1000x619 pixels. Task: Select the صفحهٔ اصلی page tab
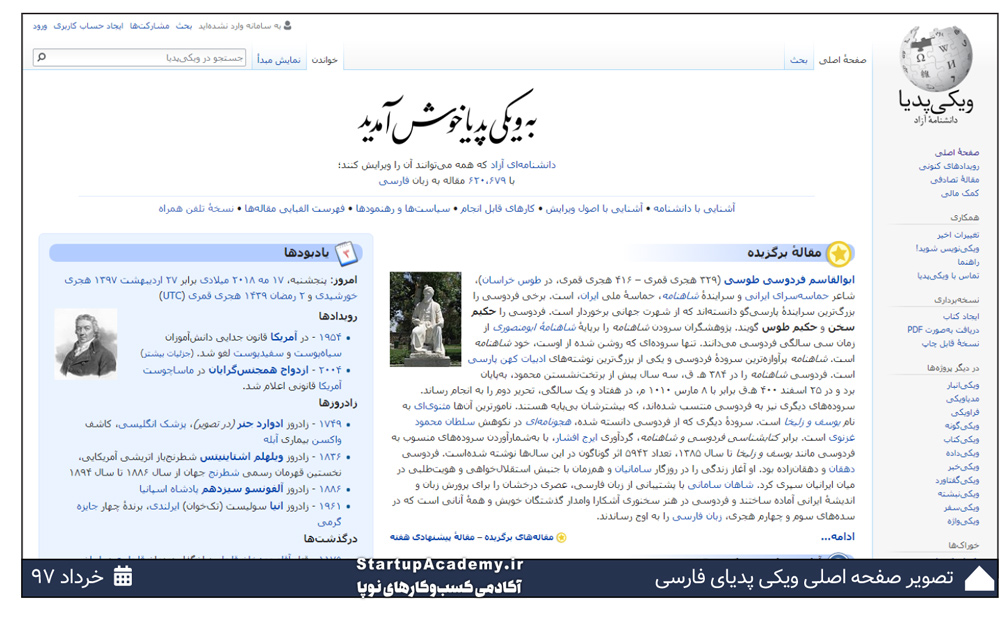[842, 60]
